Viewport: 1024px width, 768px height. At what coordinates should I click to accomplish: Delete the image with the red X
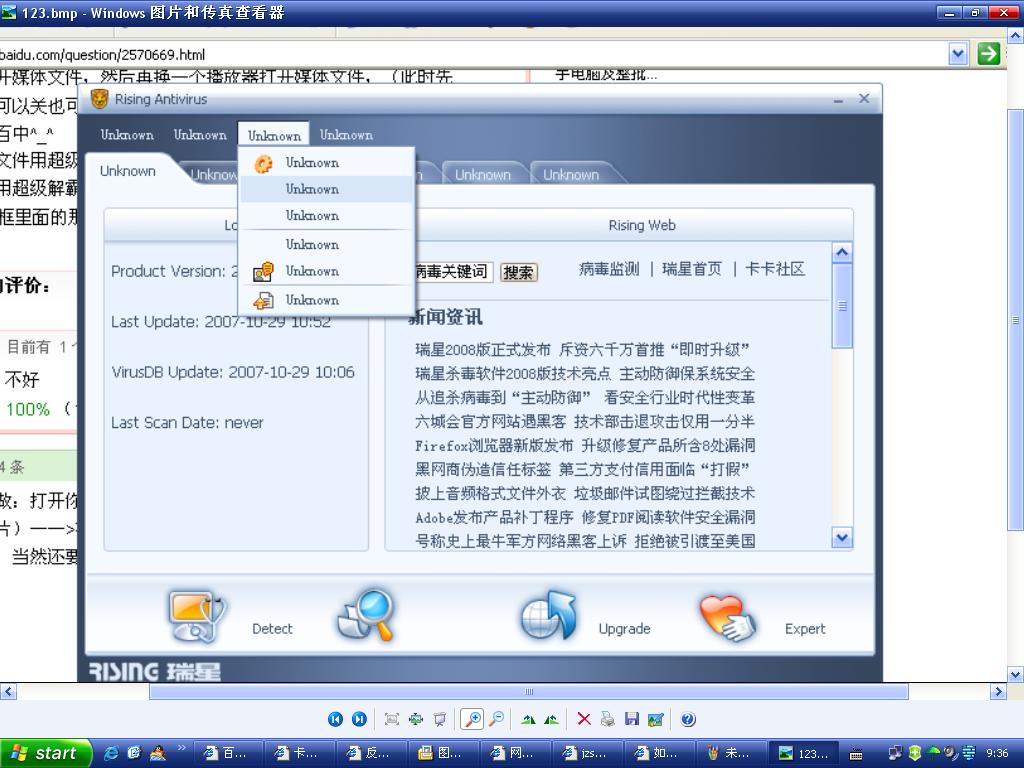pos(584,719)
